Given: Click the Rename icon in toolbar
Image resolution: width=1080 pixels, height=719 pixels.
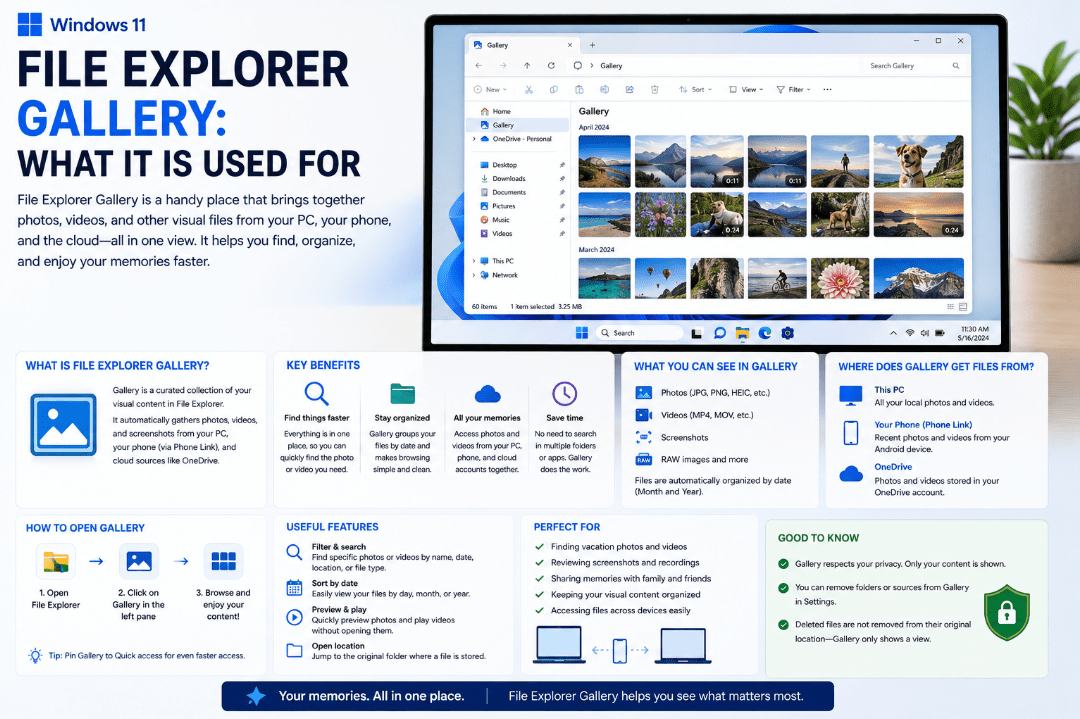Looking at the screenshot, I should (604, 90).
